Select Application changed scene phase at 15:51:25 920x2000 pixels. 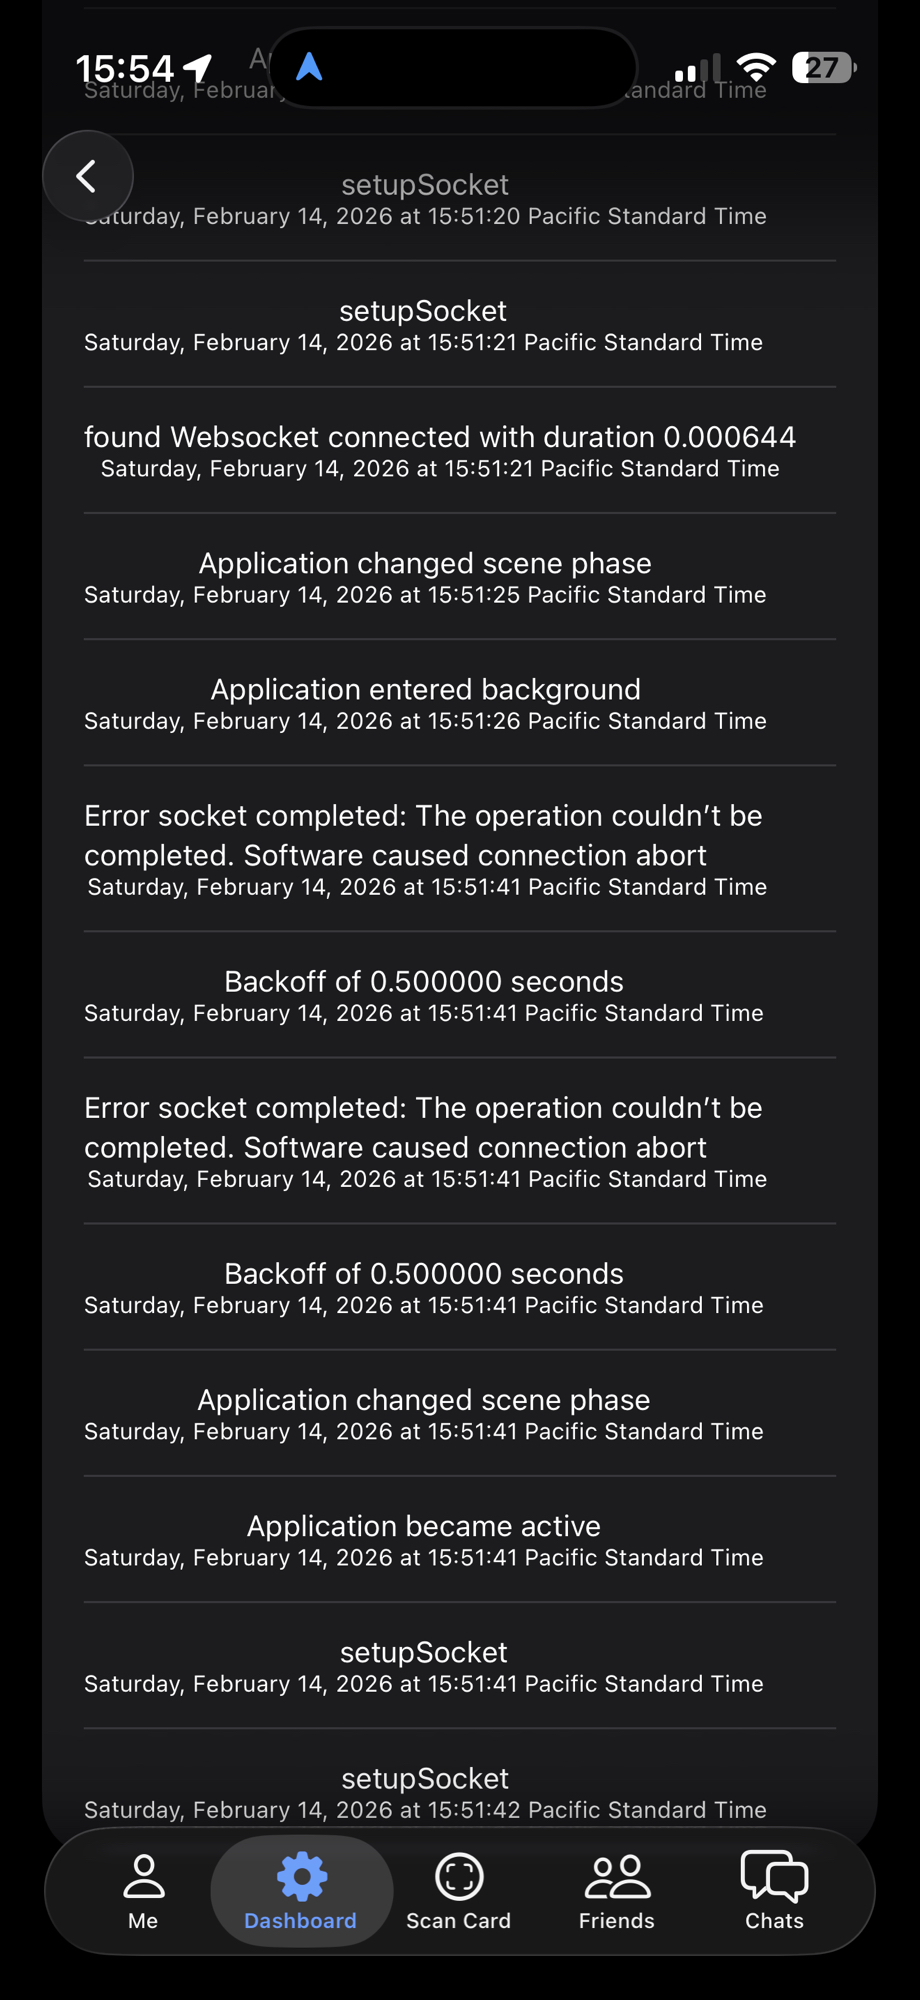(425, 577)
